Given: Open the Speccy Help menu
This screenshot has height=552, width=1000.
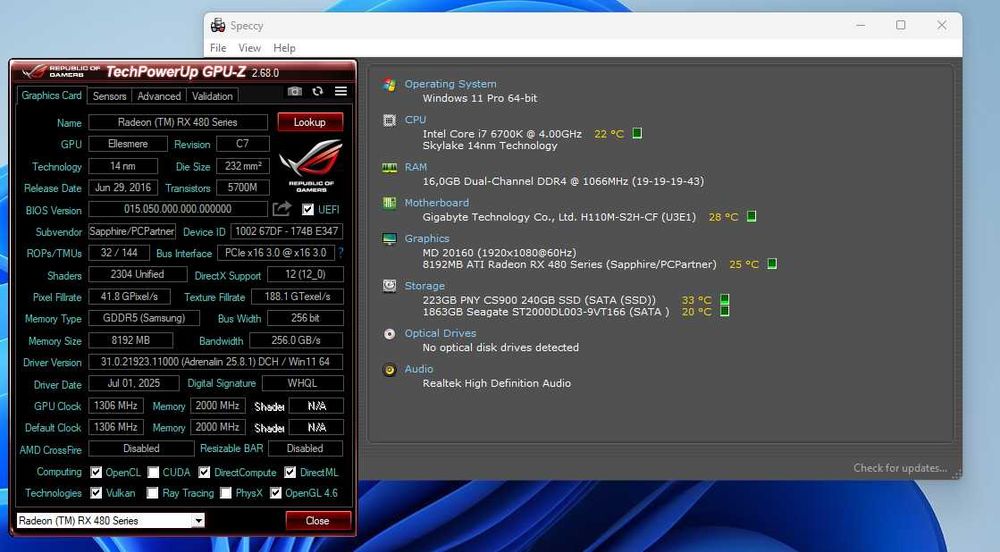Looking at the screenshot, I should pos(284,48).
